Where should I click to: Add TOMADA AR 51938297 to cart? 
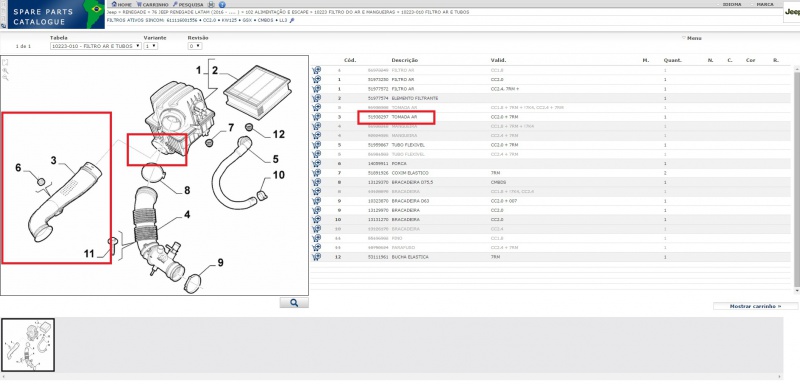[x=316, y=117]
